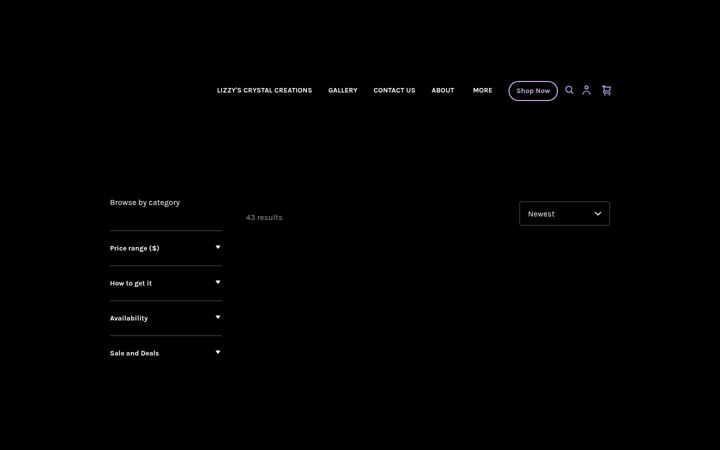Open the Contact Us page
The height and width of the screenshot is (450, 720).
point(394,90)
